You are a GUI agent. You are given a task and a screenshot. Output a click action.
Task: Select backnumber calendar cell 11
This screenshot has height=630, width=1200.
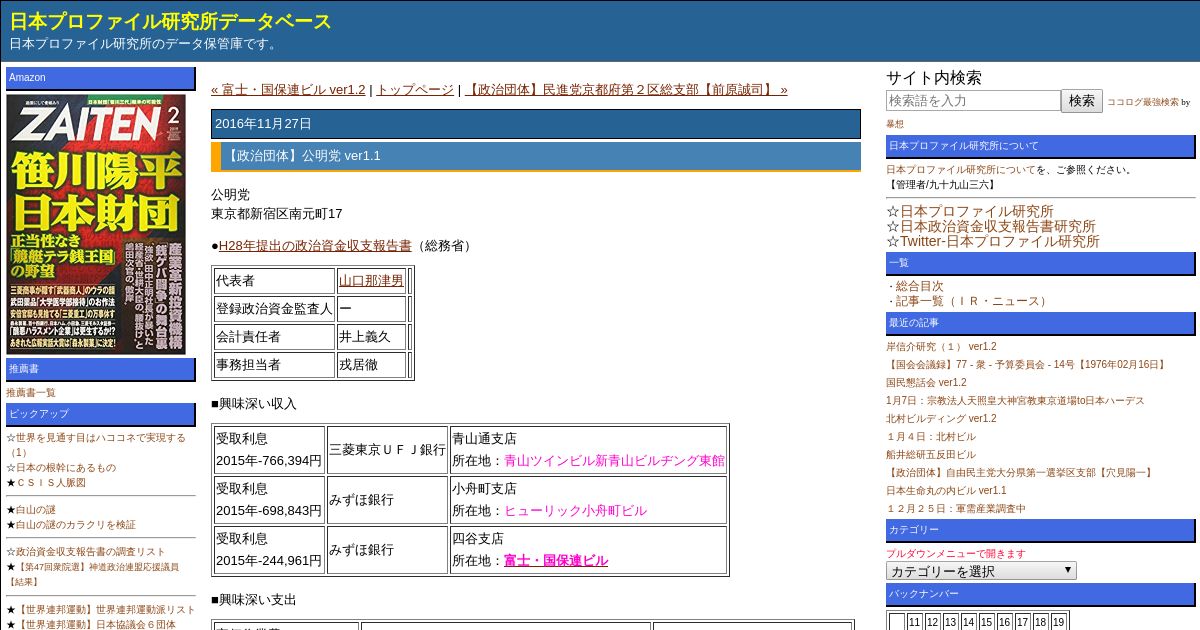pos(915,622)
